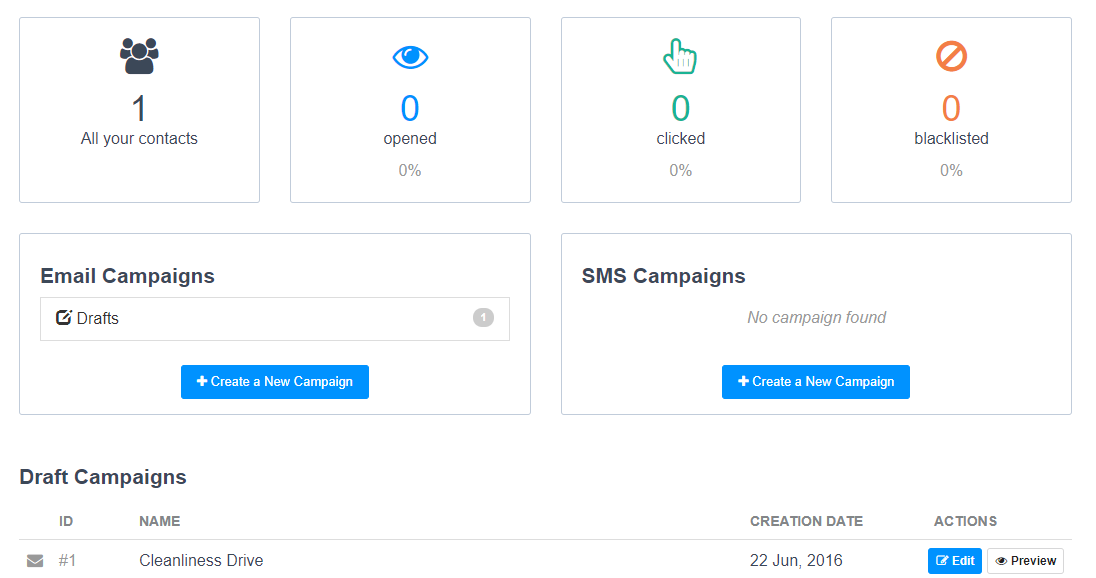This screenshot has height=578, width=1096.
Task: Click the Drafts pencil-edit icon
Action: [x=64, y=318]
